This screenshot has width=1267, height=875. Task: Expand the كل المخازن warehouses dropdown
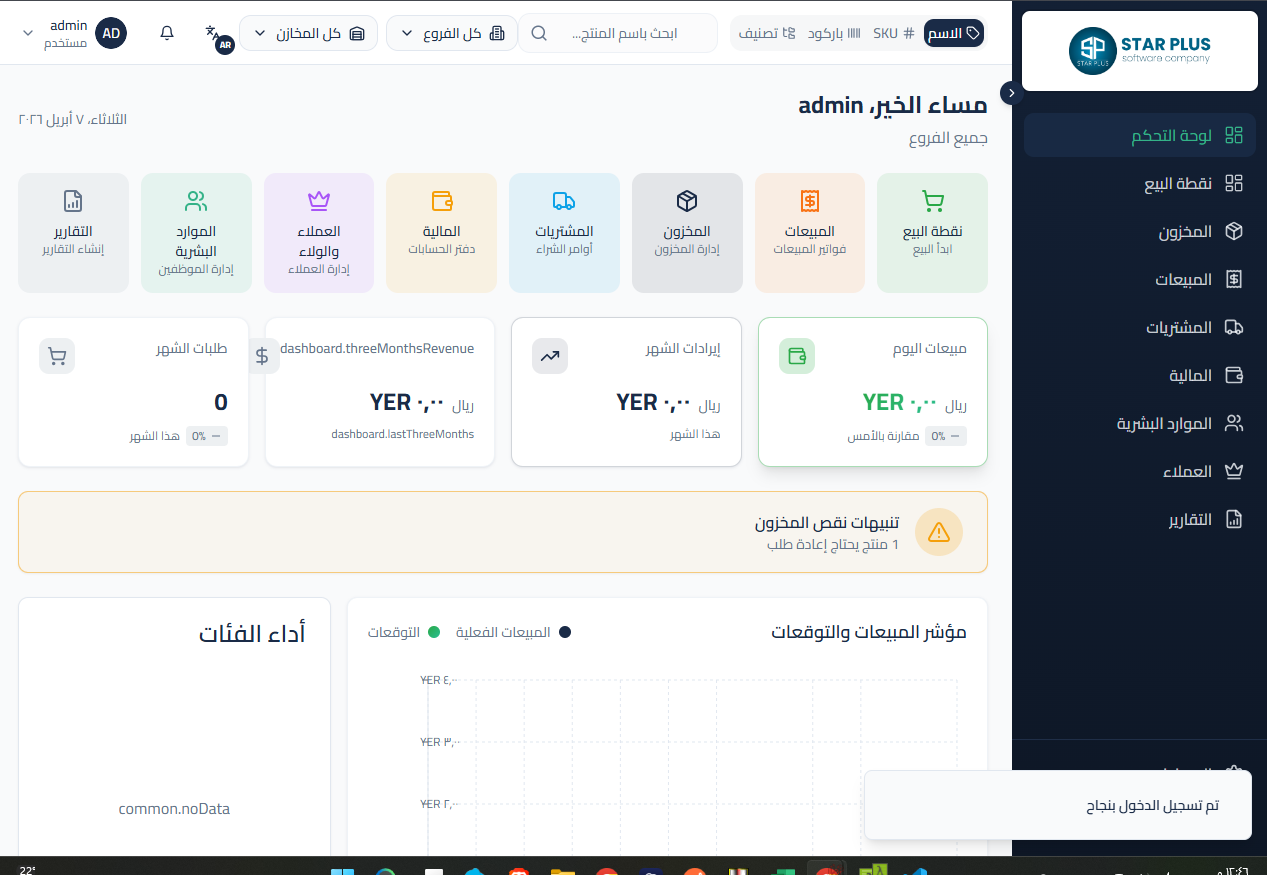(308, 33)
